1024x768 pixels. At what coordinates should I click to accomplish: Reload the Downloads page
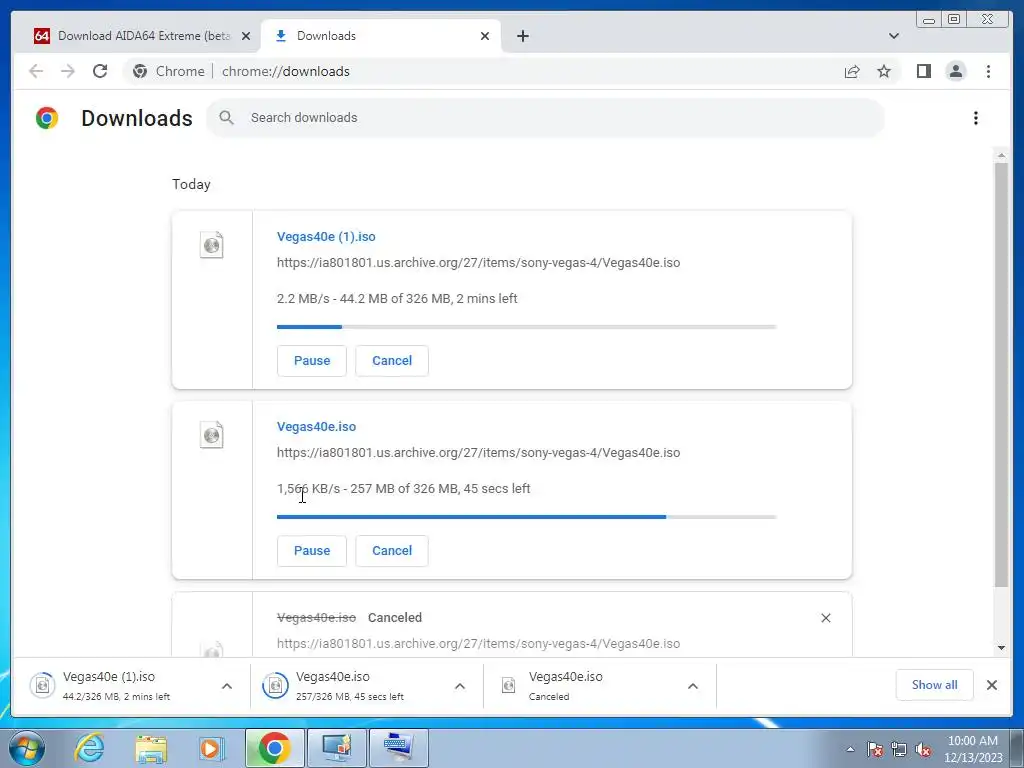pos(100,71)
